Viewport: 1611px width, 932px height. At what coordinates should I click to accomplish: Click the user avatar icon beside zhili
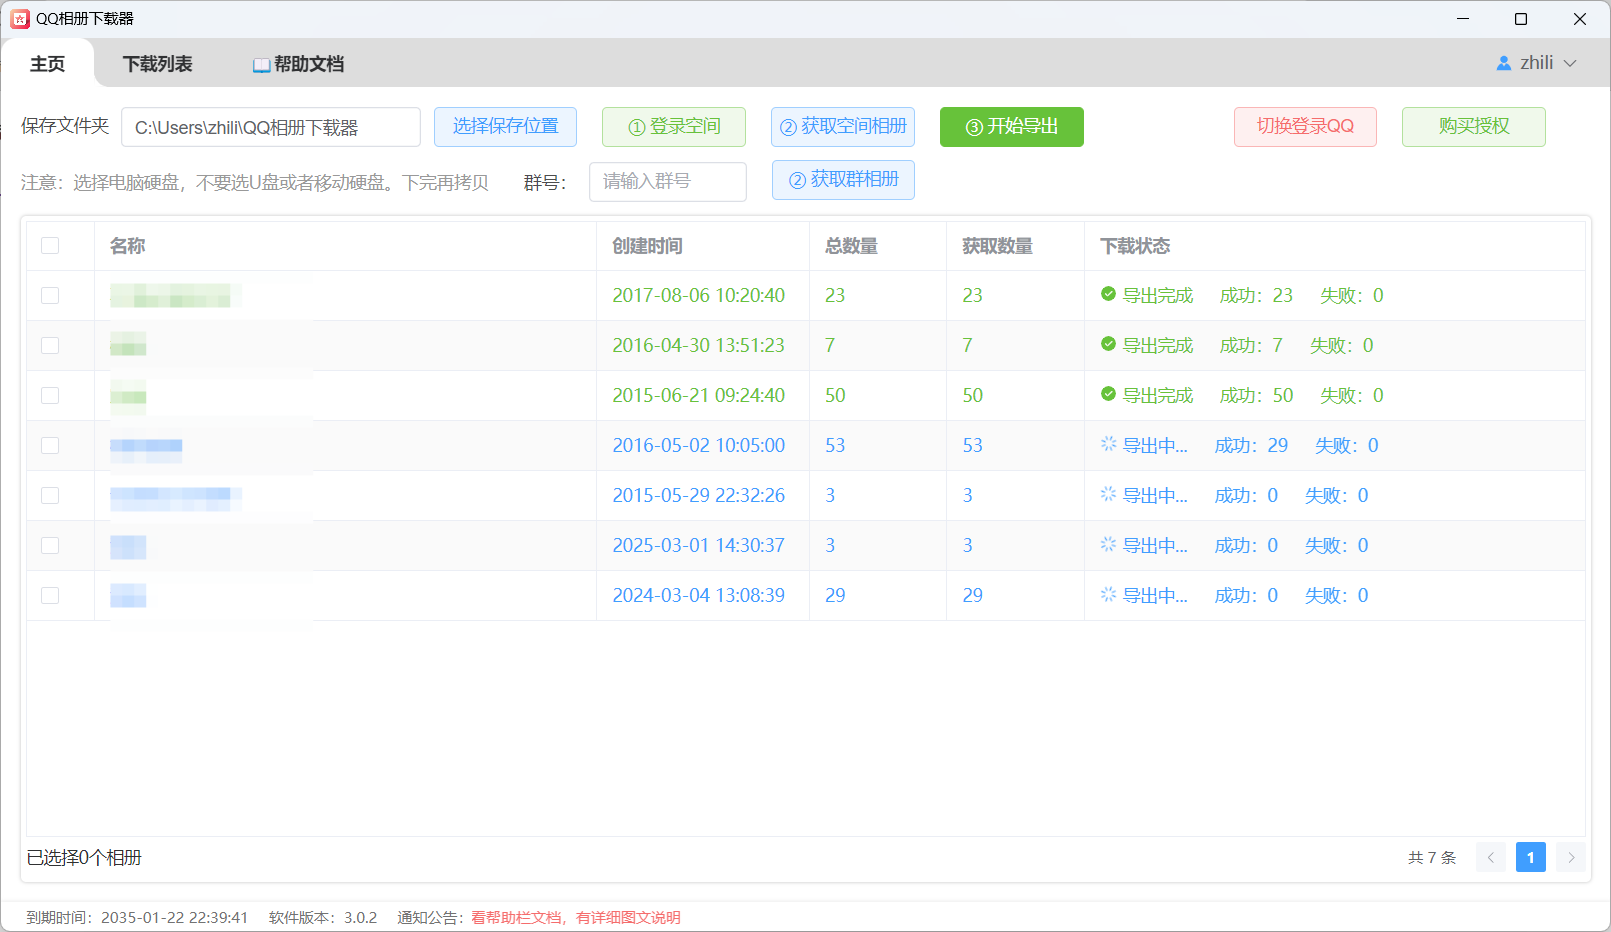click(x=1503, y=63)
